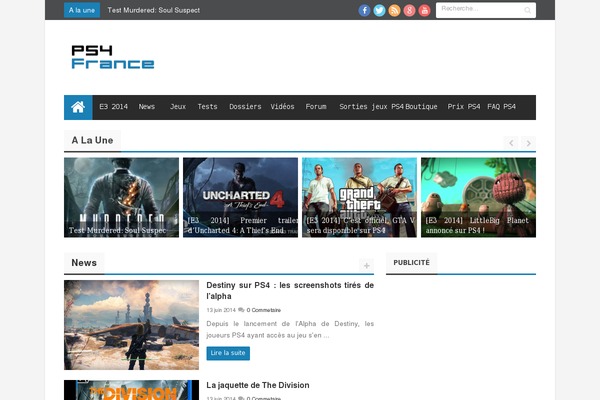Open the Google Plus icon
The image size is (600, 400).
[x=409, y=10]
